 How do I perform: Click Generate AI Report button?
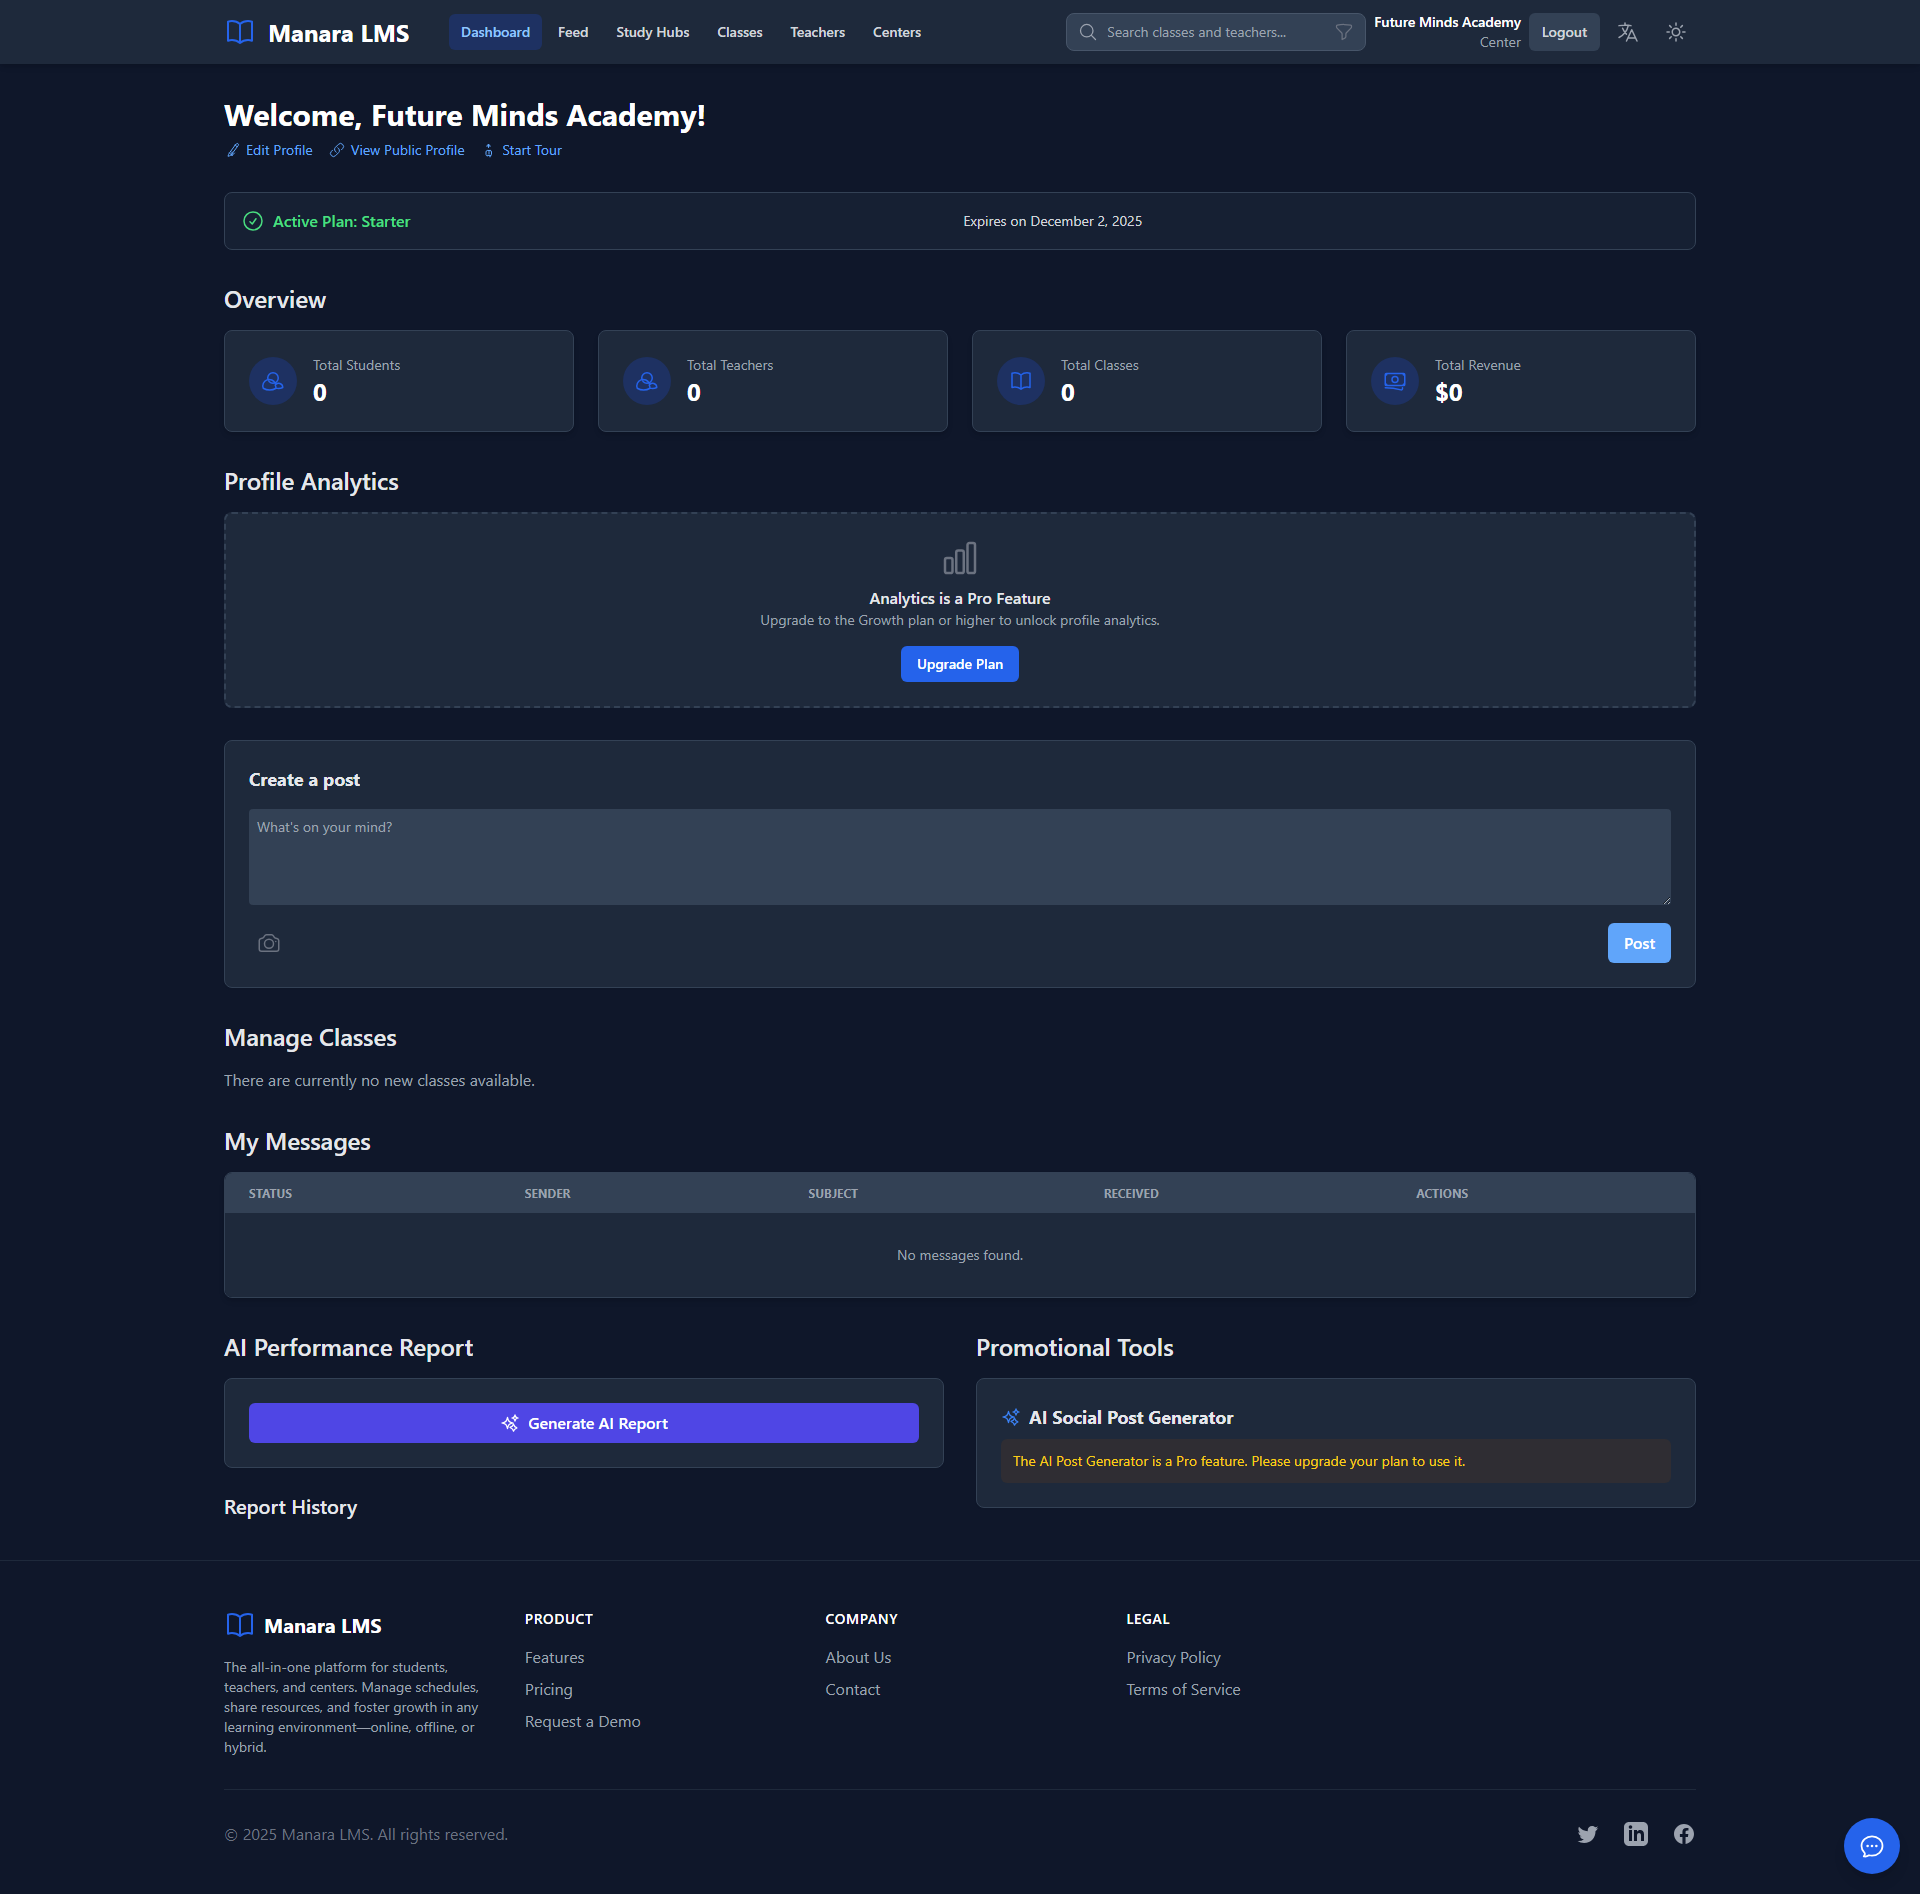click(x=583, y=1423)
